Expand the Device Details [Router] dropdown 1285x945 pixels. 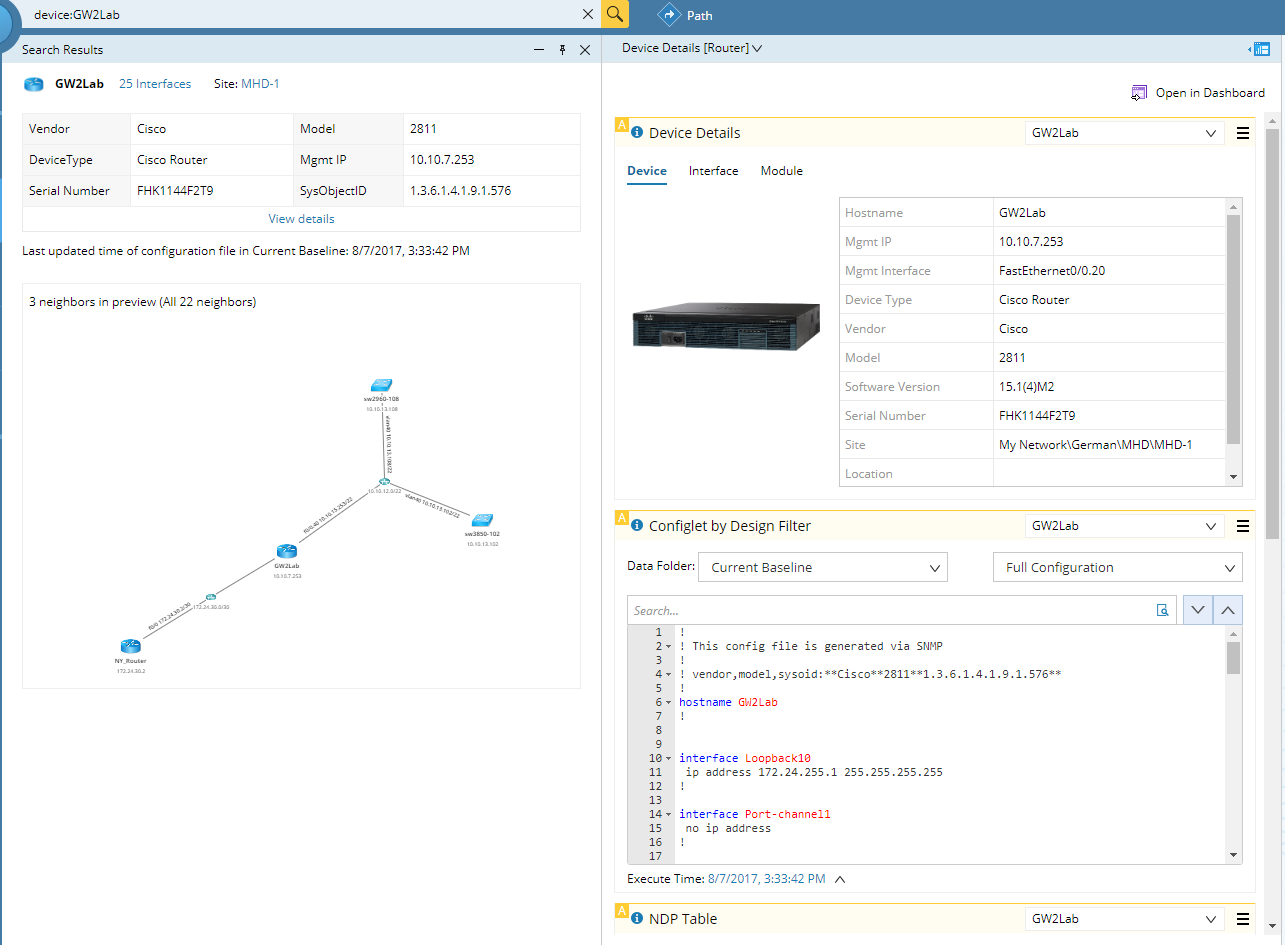click(692, 48)
